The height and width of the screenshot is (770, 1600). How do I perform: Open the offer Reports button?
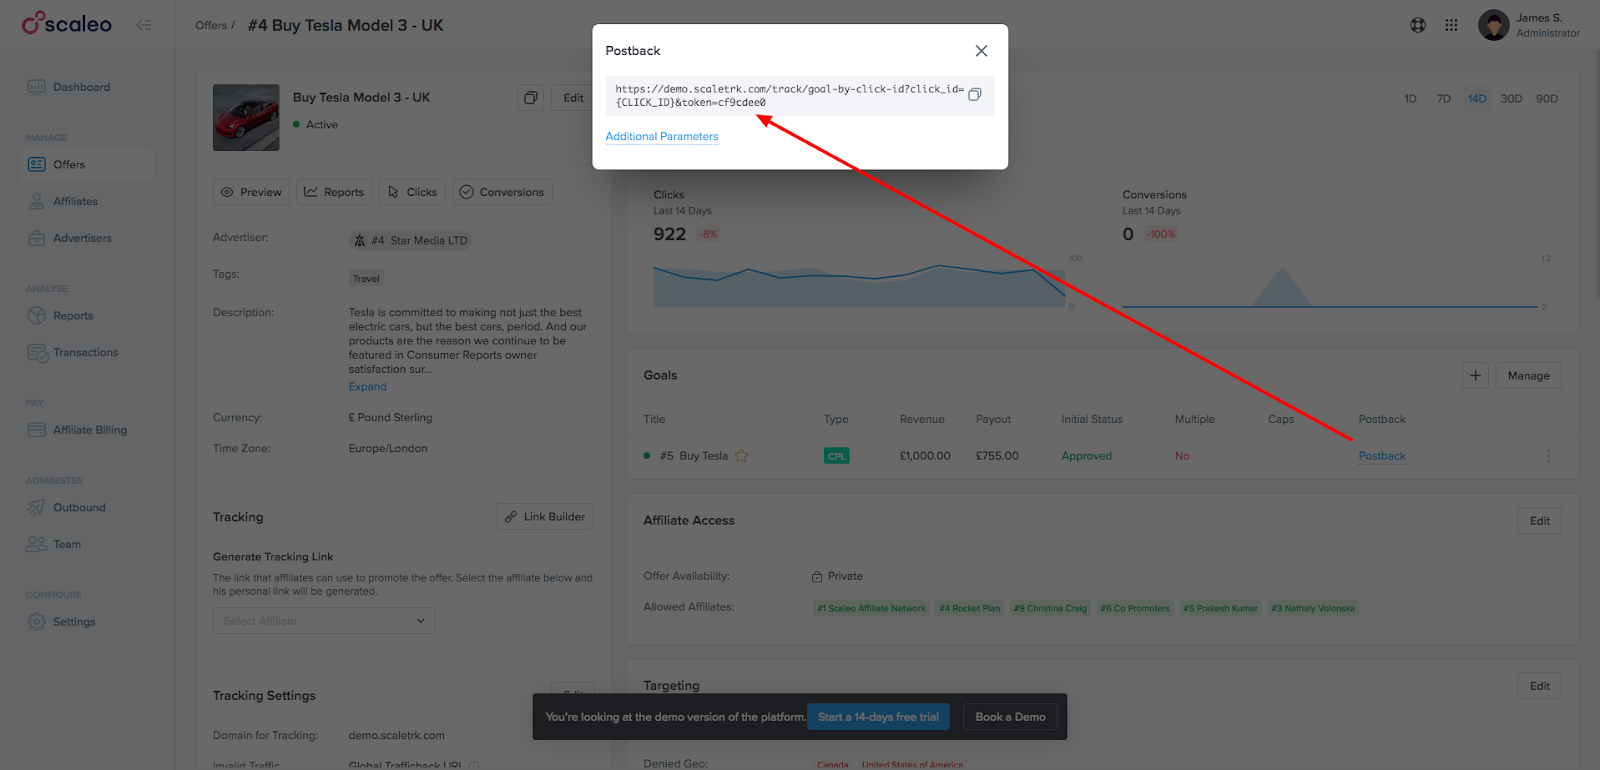coord(334,192)
